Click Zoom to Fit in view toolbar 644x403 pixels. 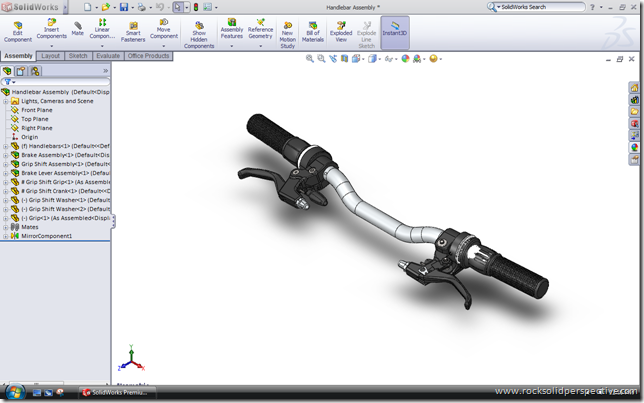pos(310,59)
